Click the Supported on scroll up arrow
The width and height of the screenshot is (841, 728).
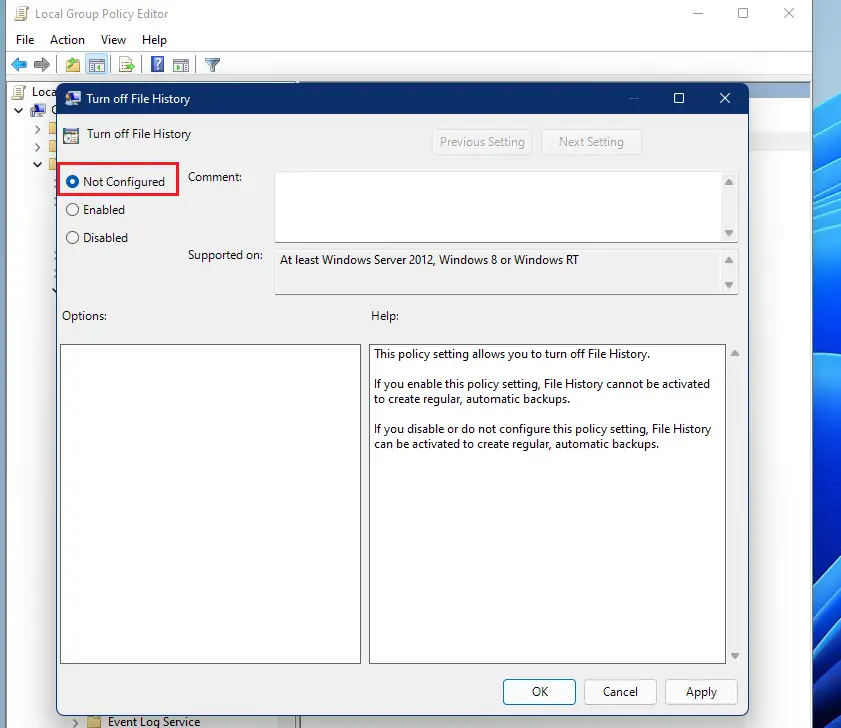click(x=729, y=260)
